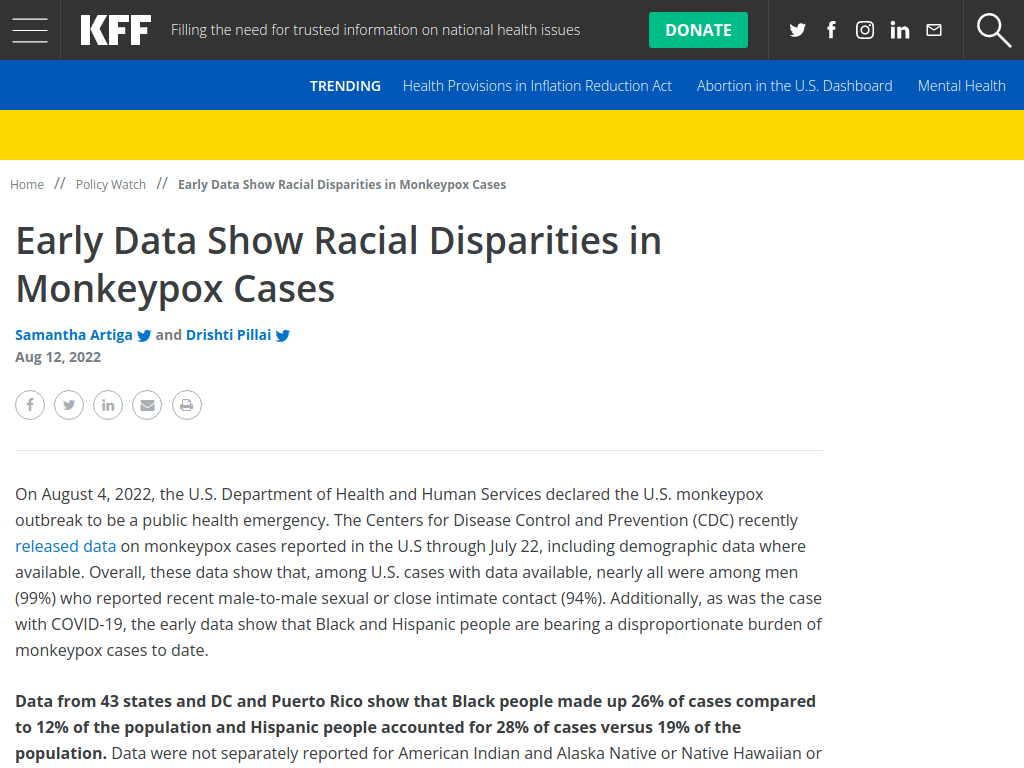Open author Samantha Artiga's profile

point(74,335)
